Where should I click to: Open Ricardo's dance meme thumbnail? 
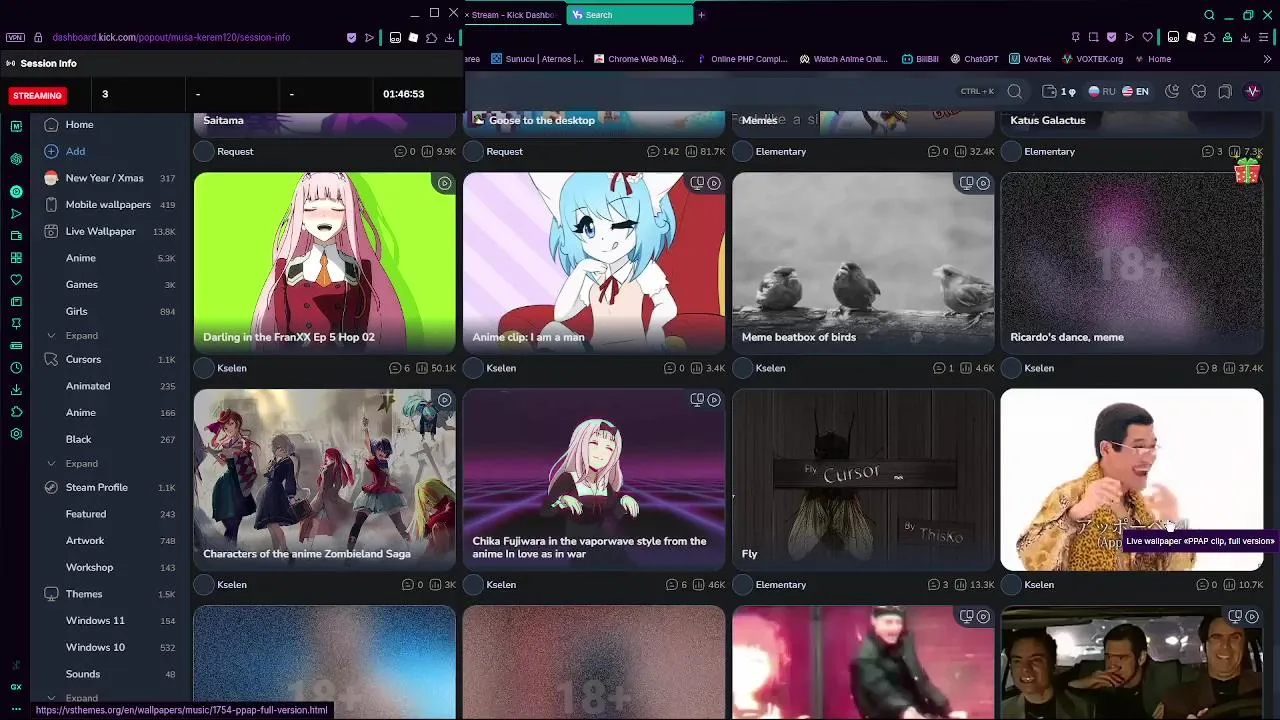pos(1132,263)
